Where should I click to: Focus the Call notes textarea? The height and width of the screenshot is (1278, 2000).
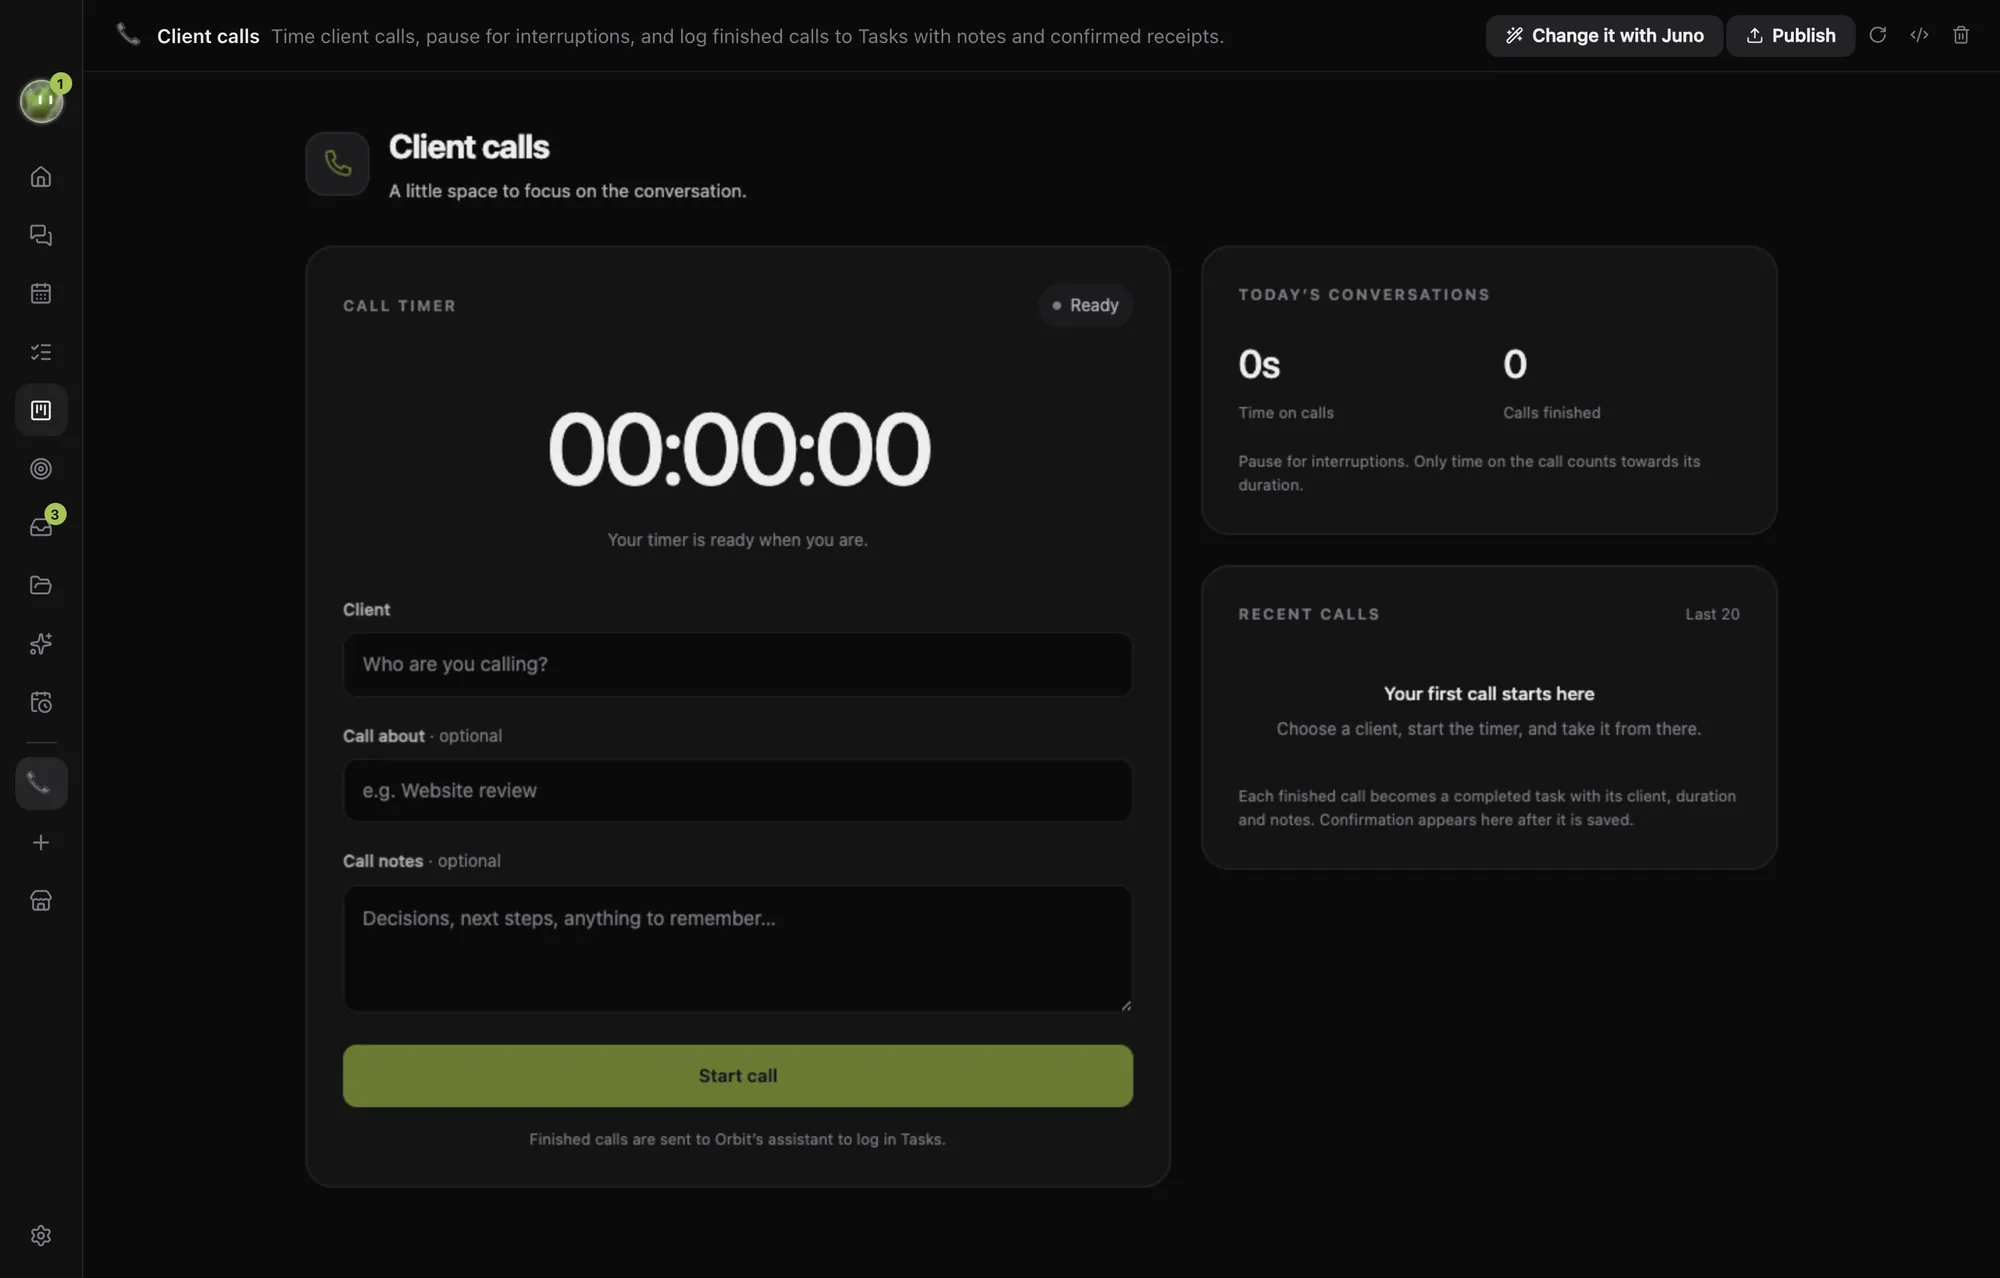[737, 948]
